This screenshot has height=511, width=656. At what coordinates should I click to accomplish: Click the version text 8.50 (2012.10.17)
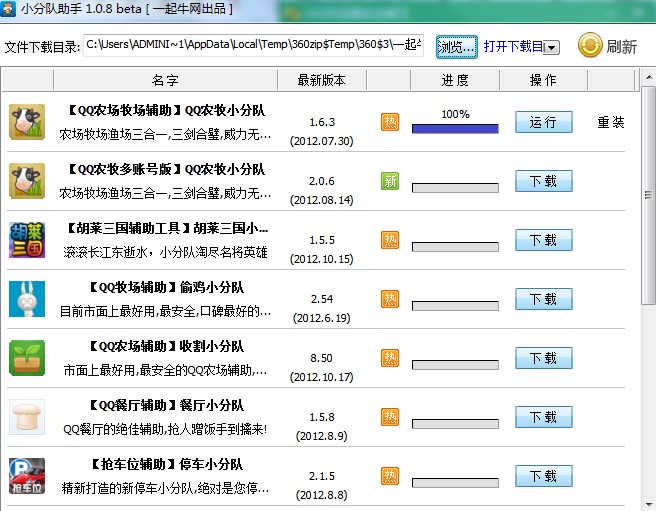click(322, 367)
